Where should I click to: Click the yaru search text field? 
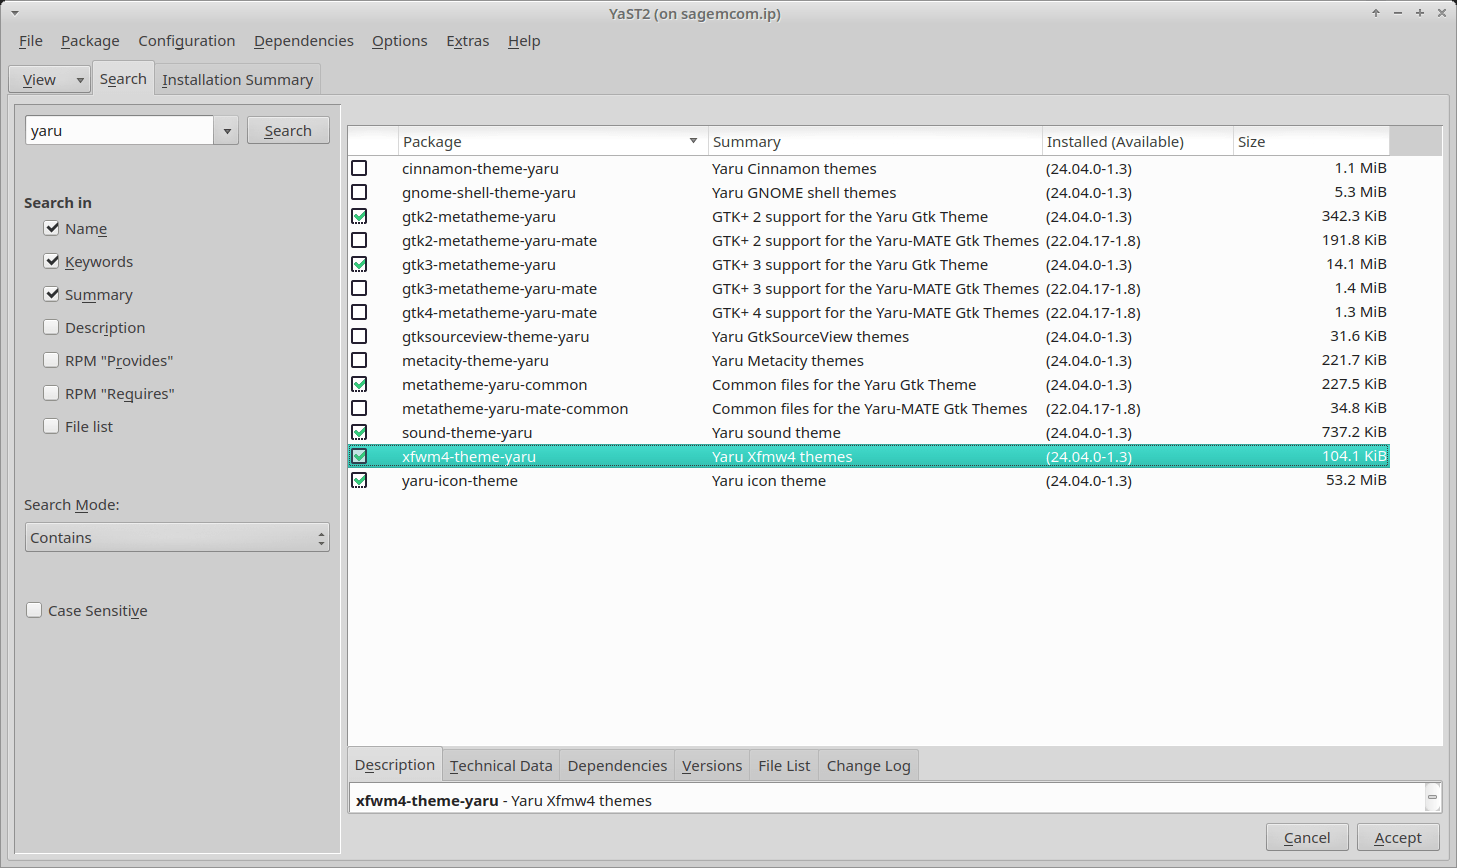point(119,131)
